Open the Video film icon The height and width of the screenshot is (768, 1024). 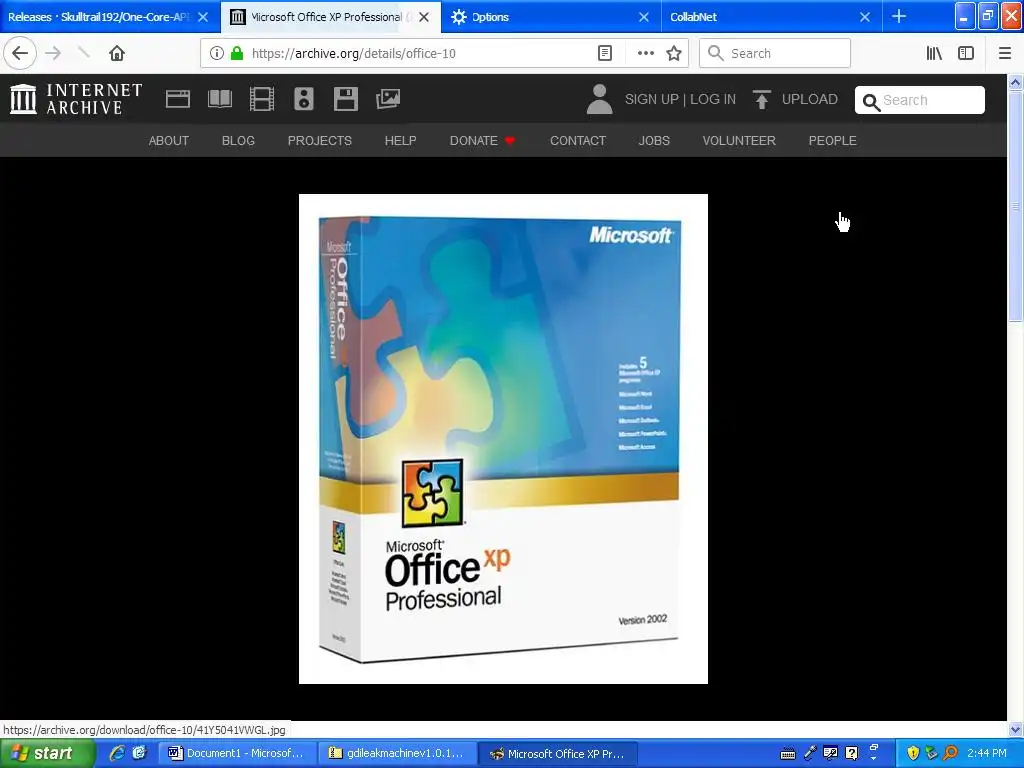tap(262, 99)
